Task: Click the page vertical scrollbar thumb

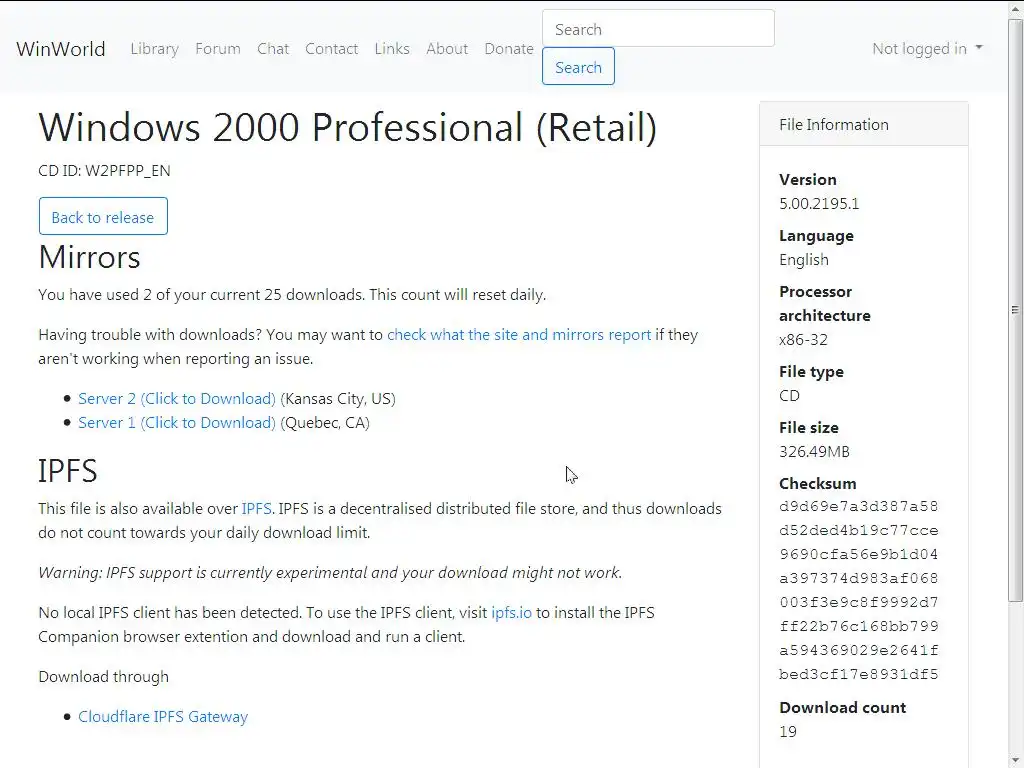Action: pyautogui.click(x=1015, y=310)
